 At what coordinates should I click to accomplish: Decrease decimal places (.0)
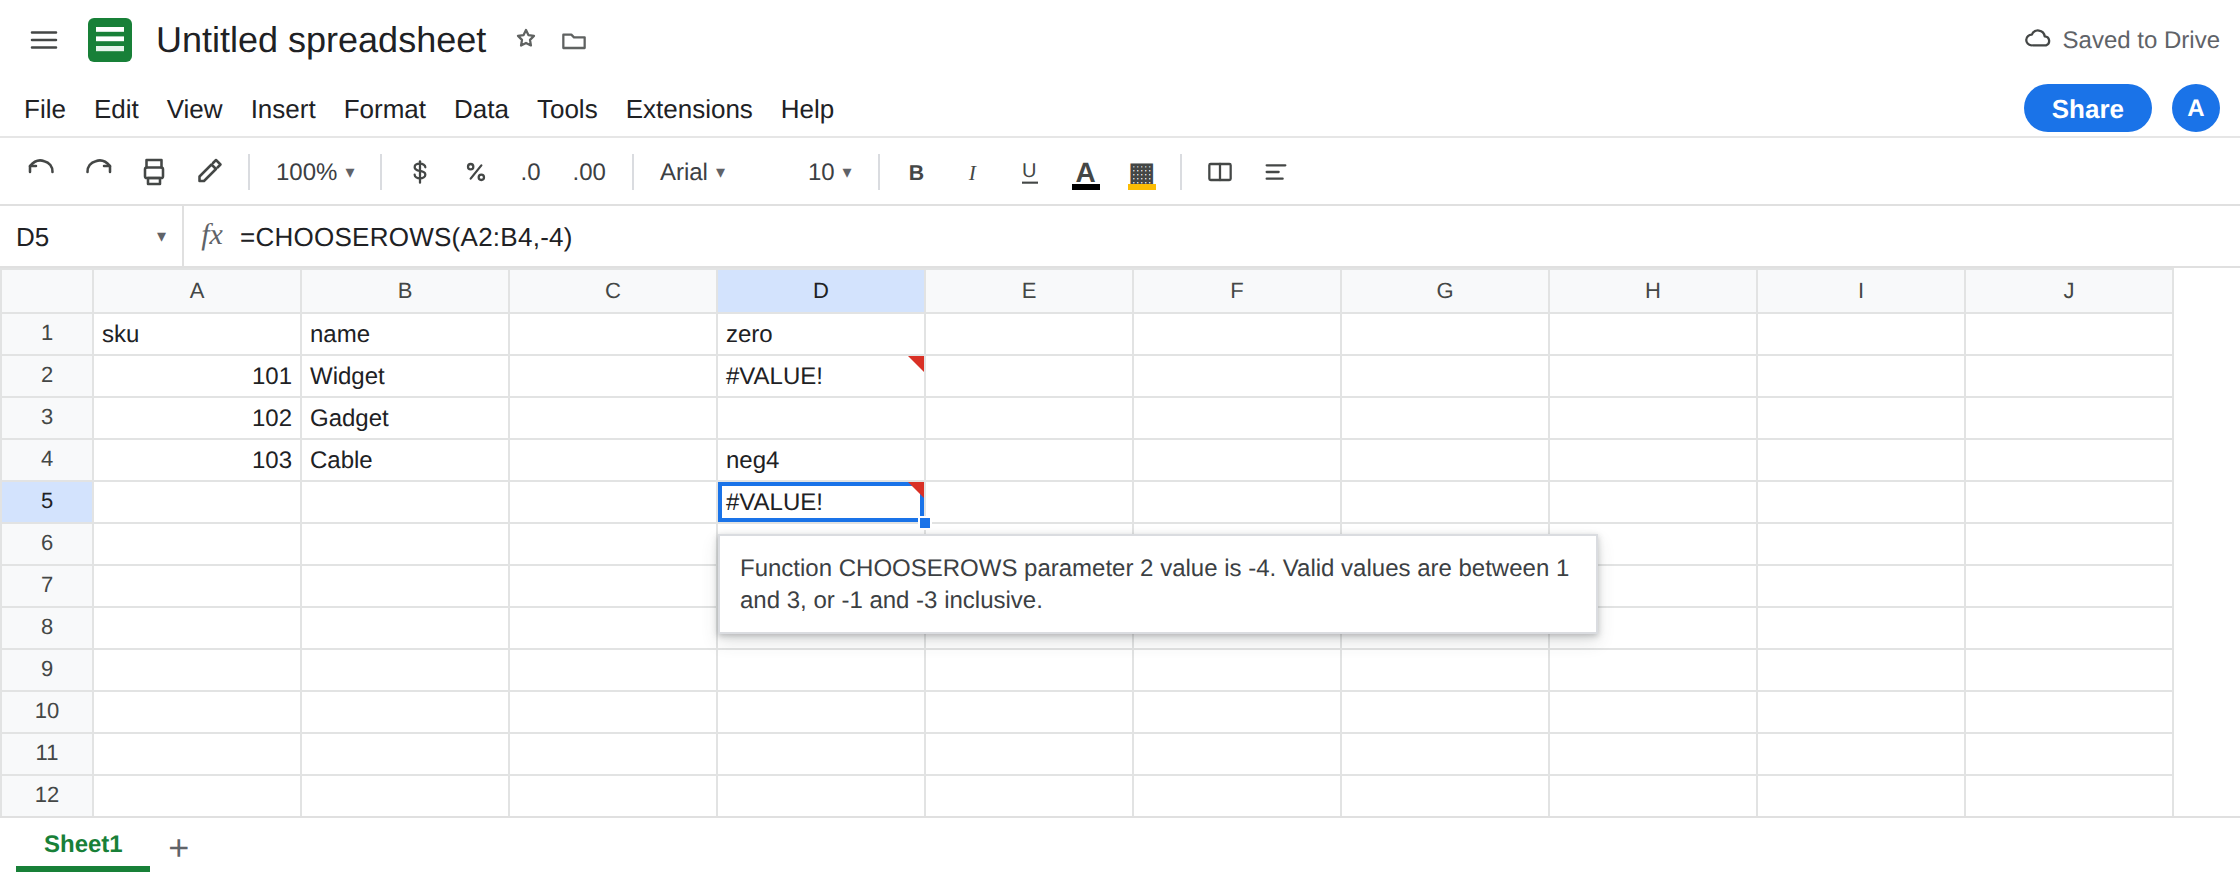(530, 172)
